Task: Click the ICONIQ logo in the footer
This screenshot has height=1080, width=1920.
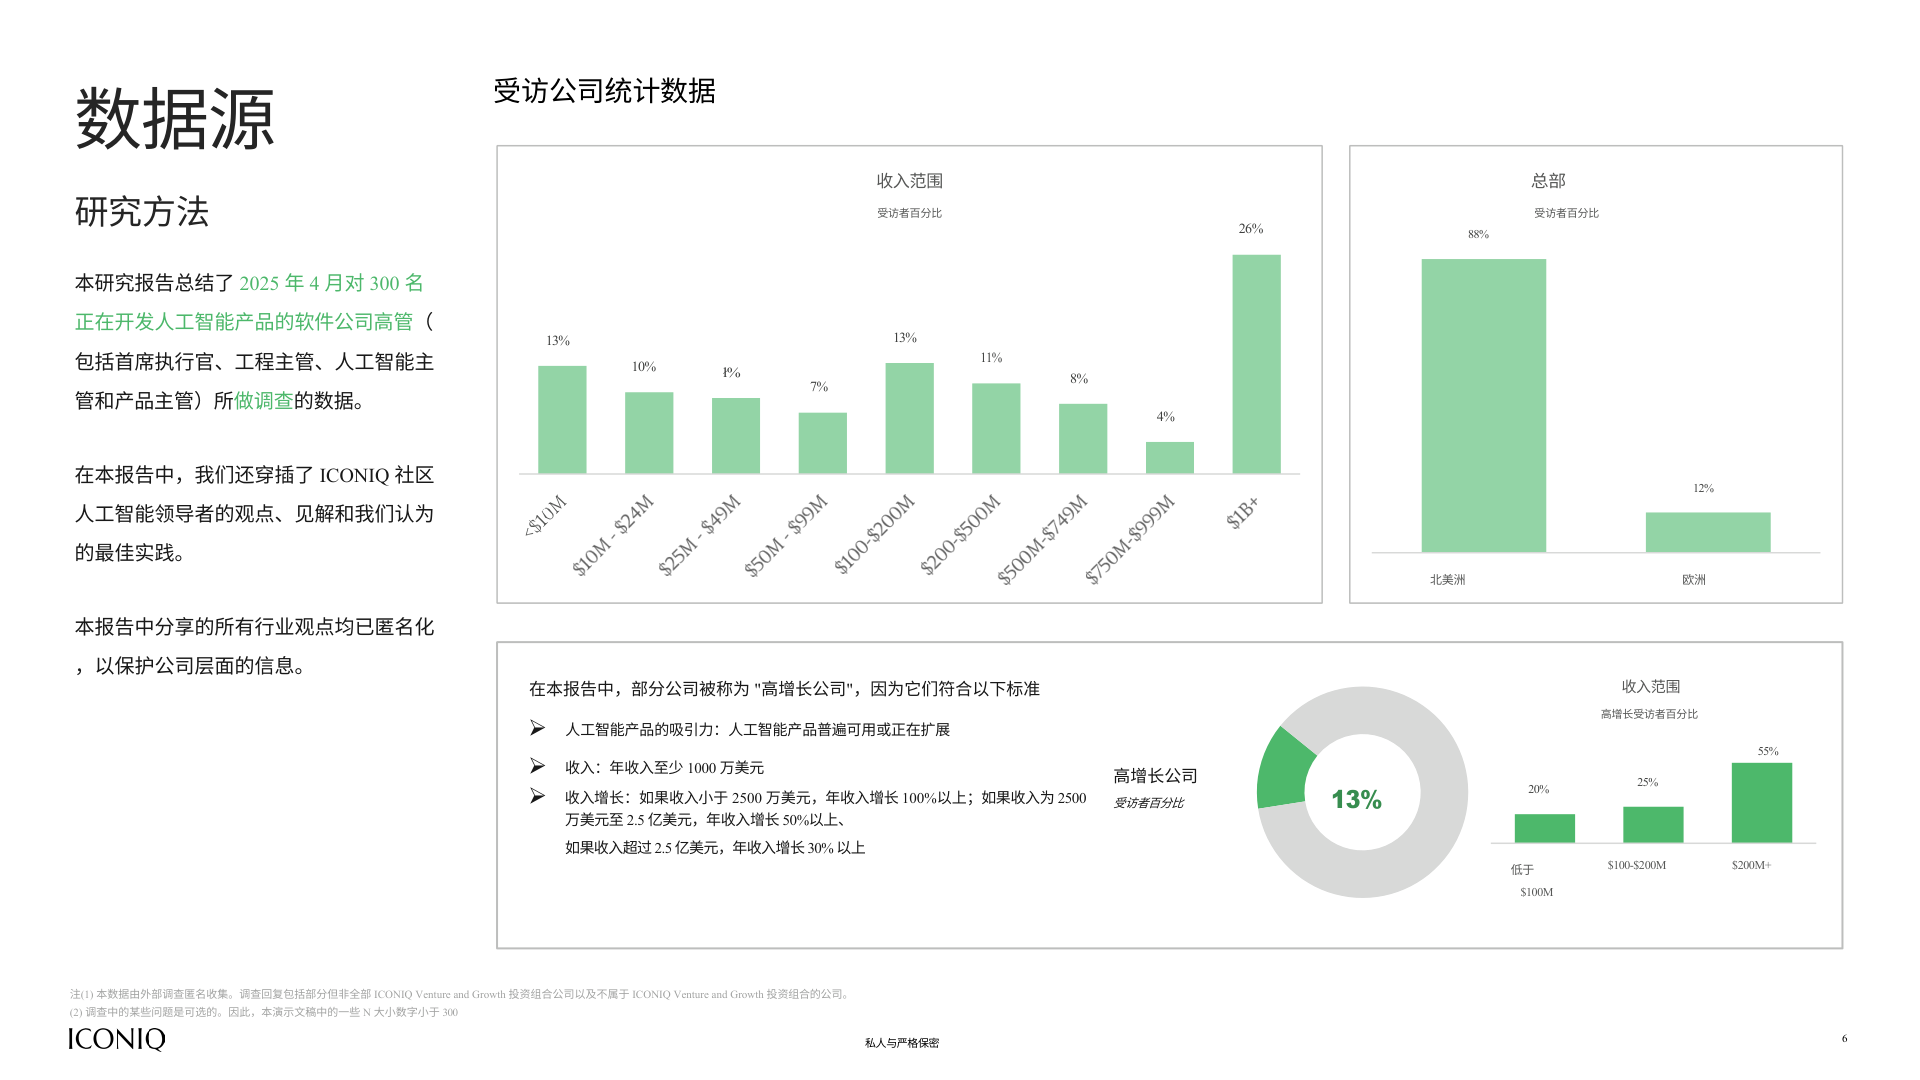Action: (117, 1039)
